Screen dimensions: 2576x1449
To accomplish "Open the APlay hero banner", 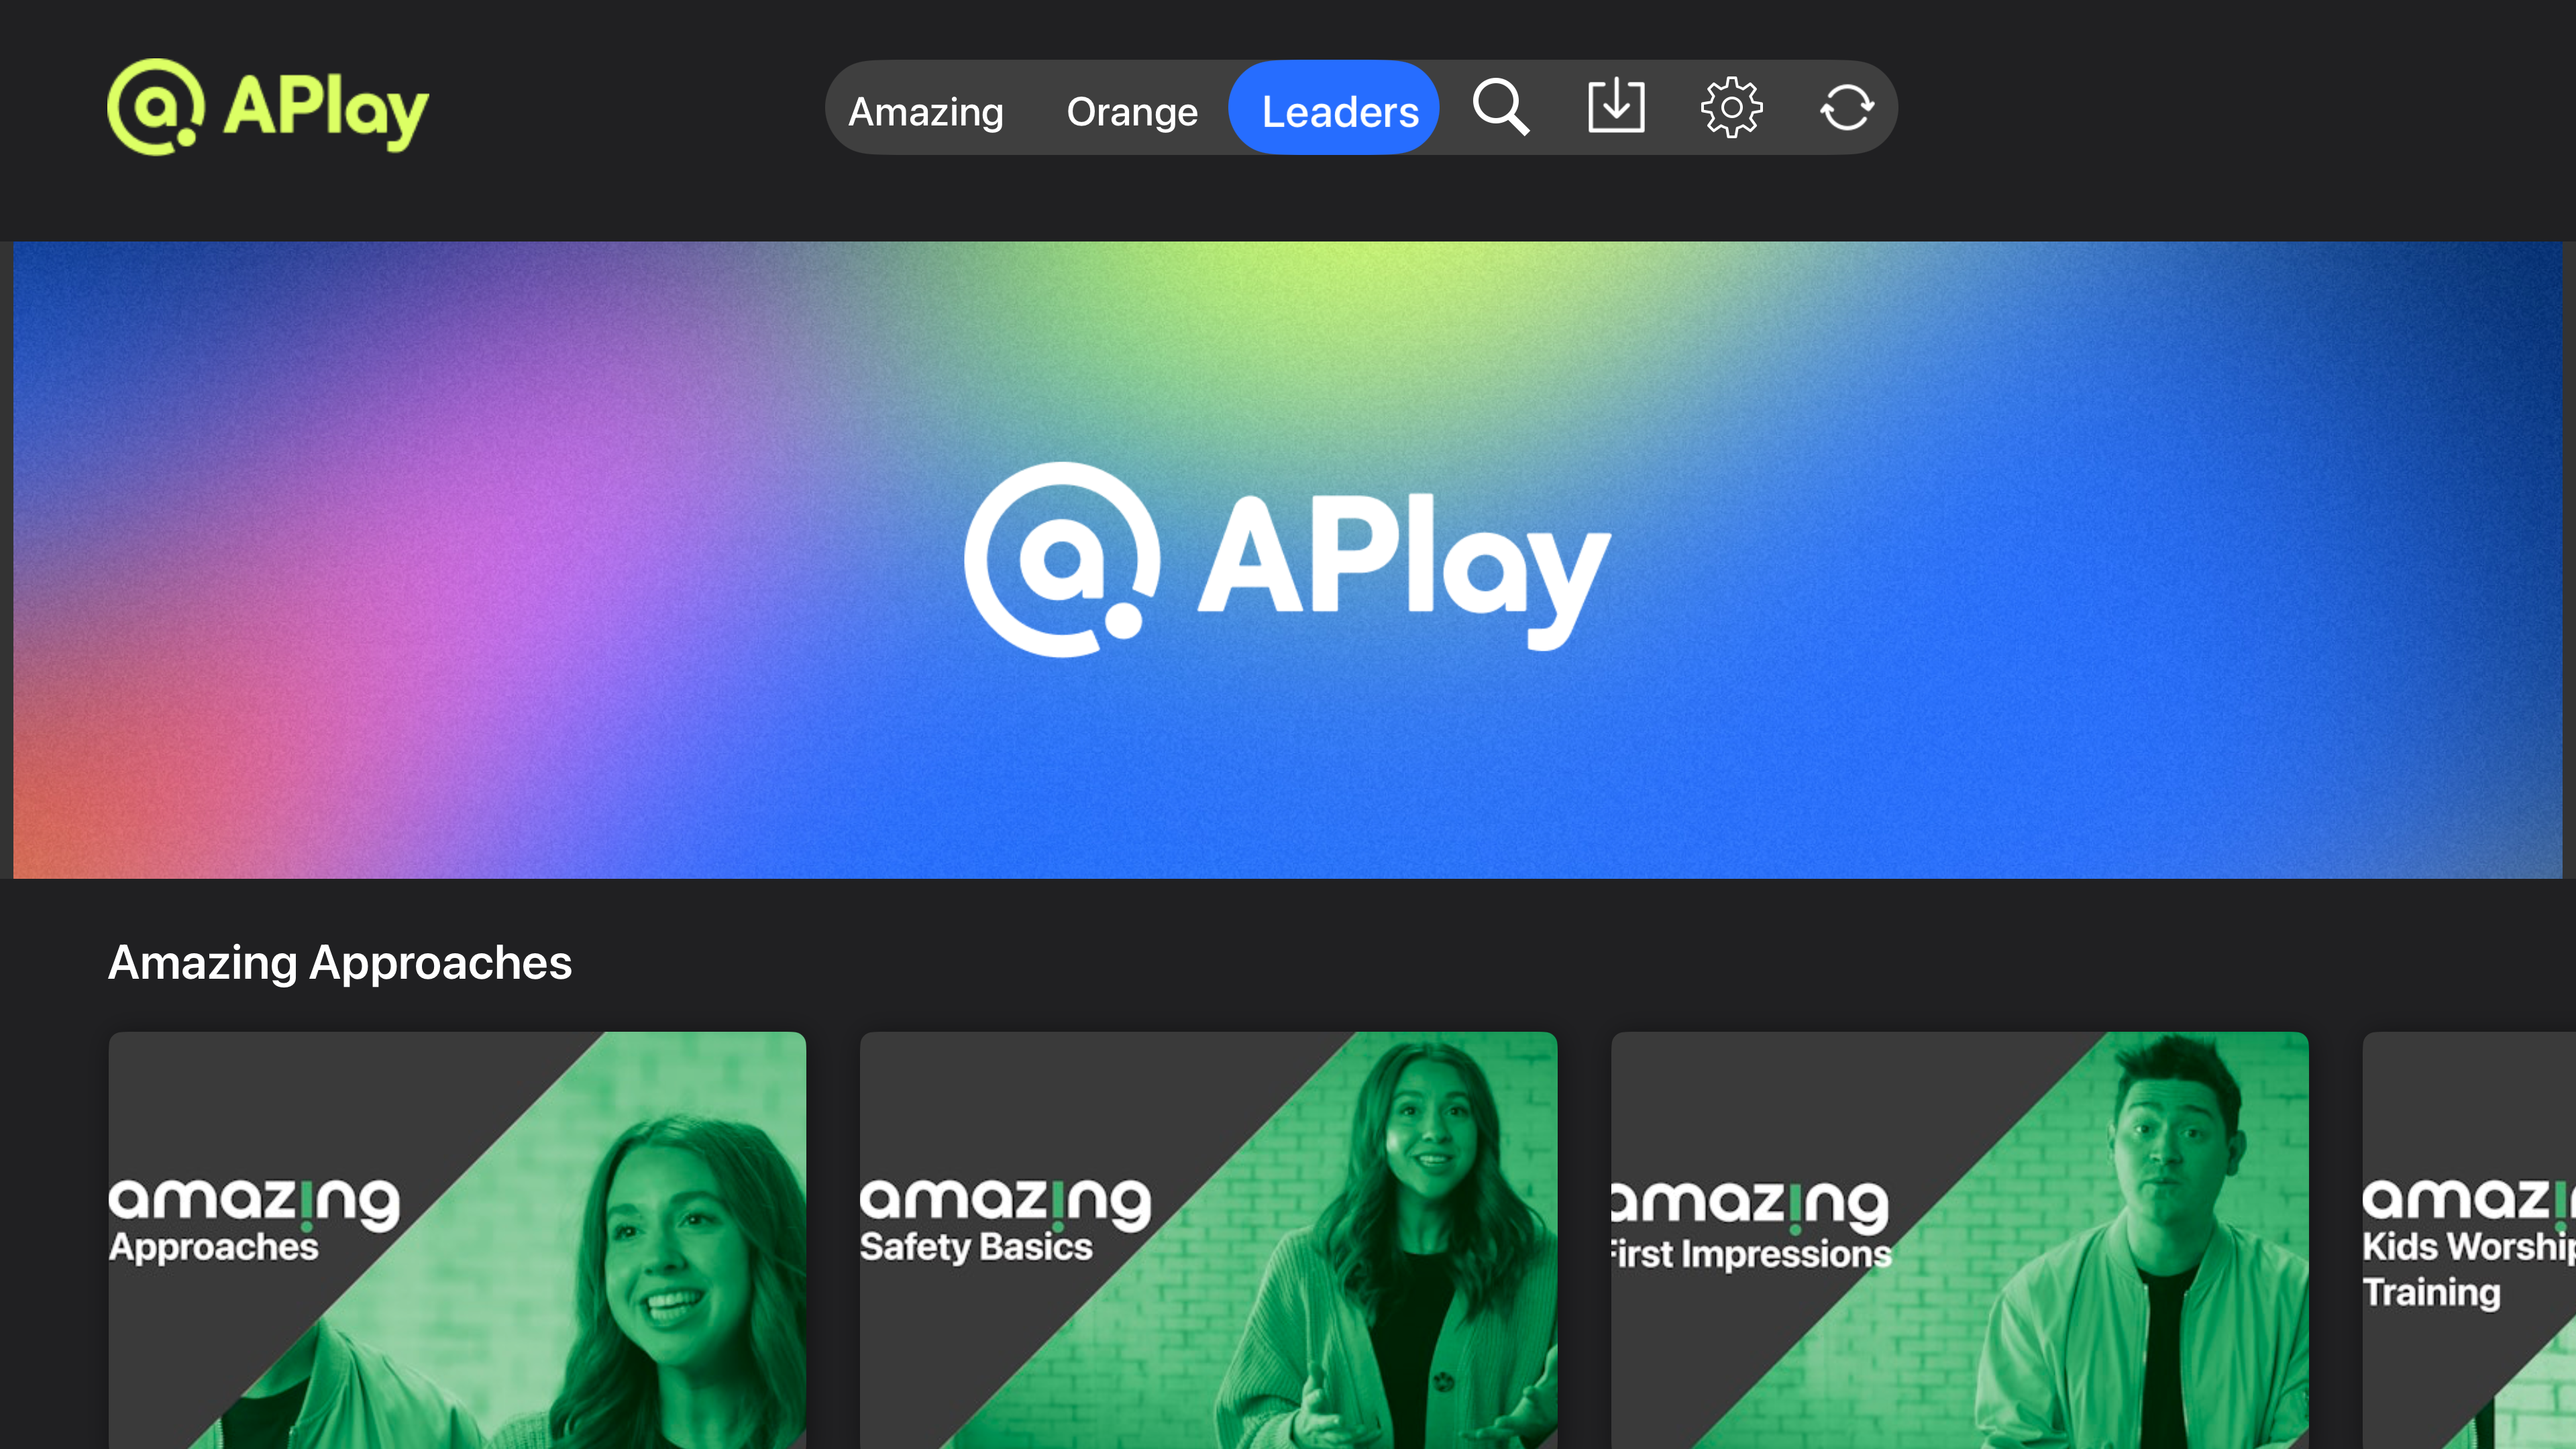I will tap(1288, 560).
